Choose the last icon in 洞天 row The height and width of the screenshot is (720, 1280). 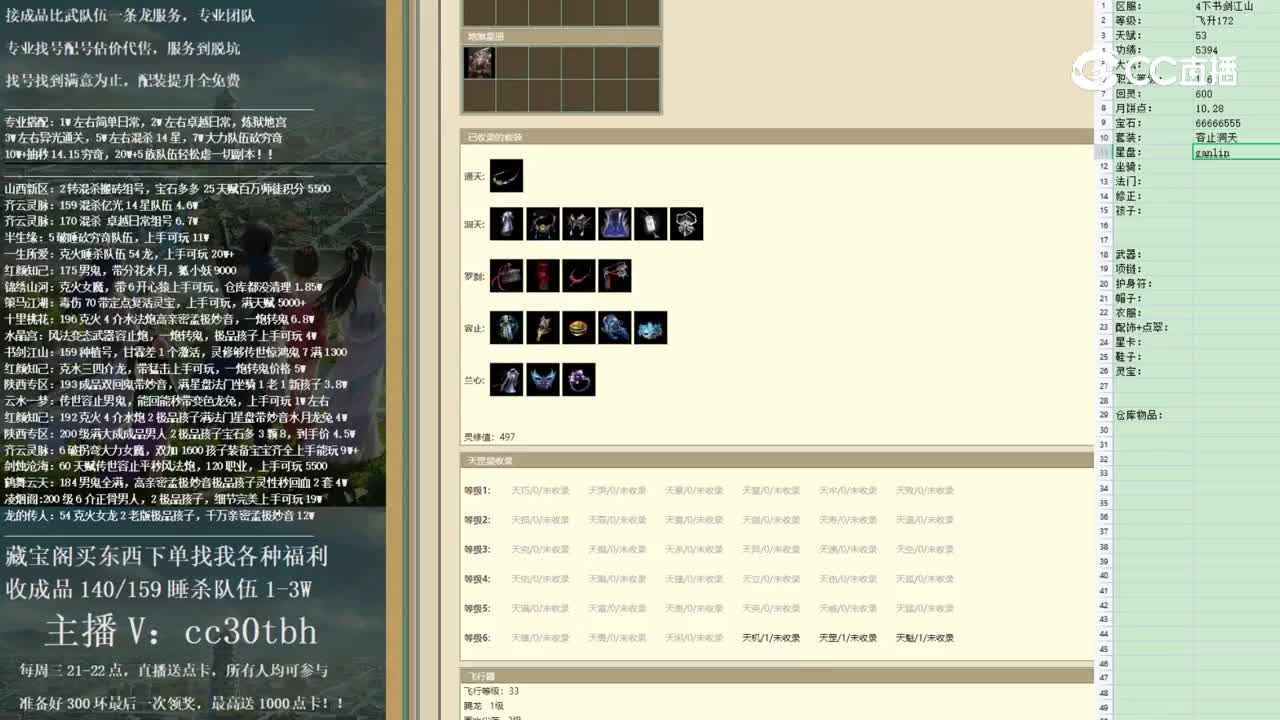686,224
